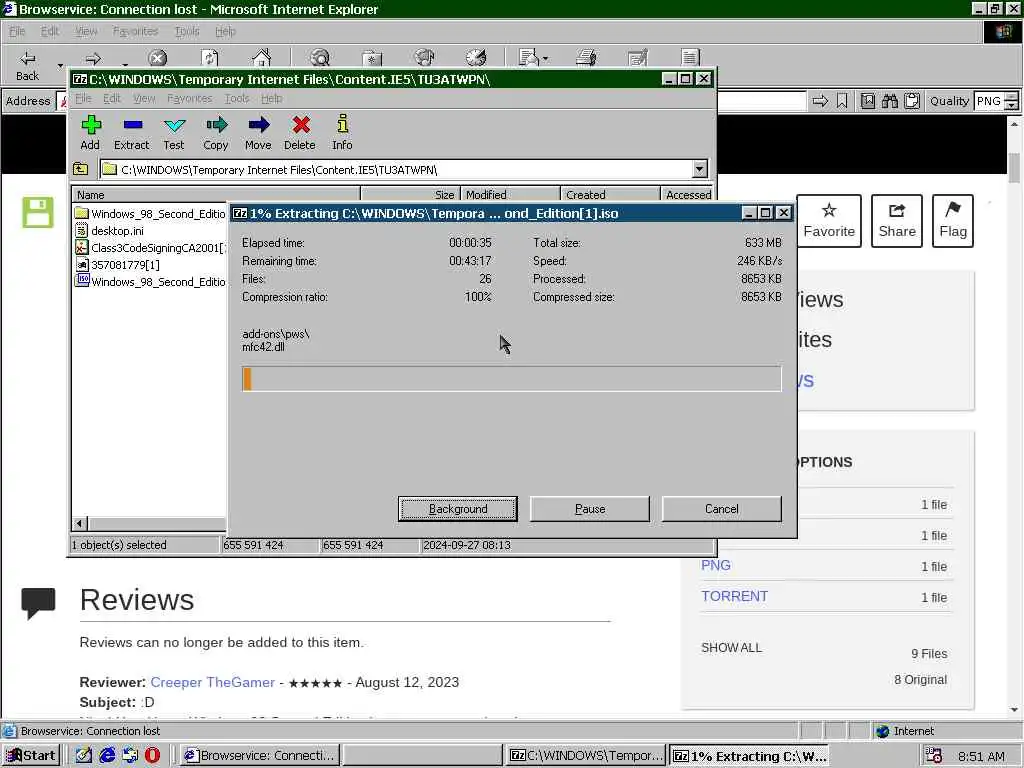The width and height of the screenshot is (1024, 768).
Task: Open Creeper TheGamer reviewer link
Action: tap(212, 682)
